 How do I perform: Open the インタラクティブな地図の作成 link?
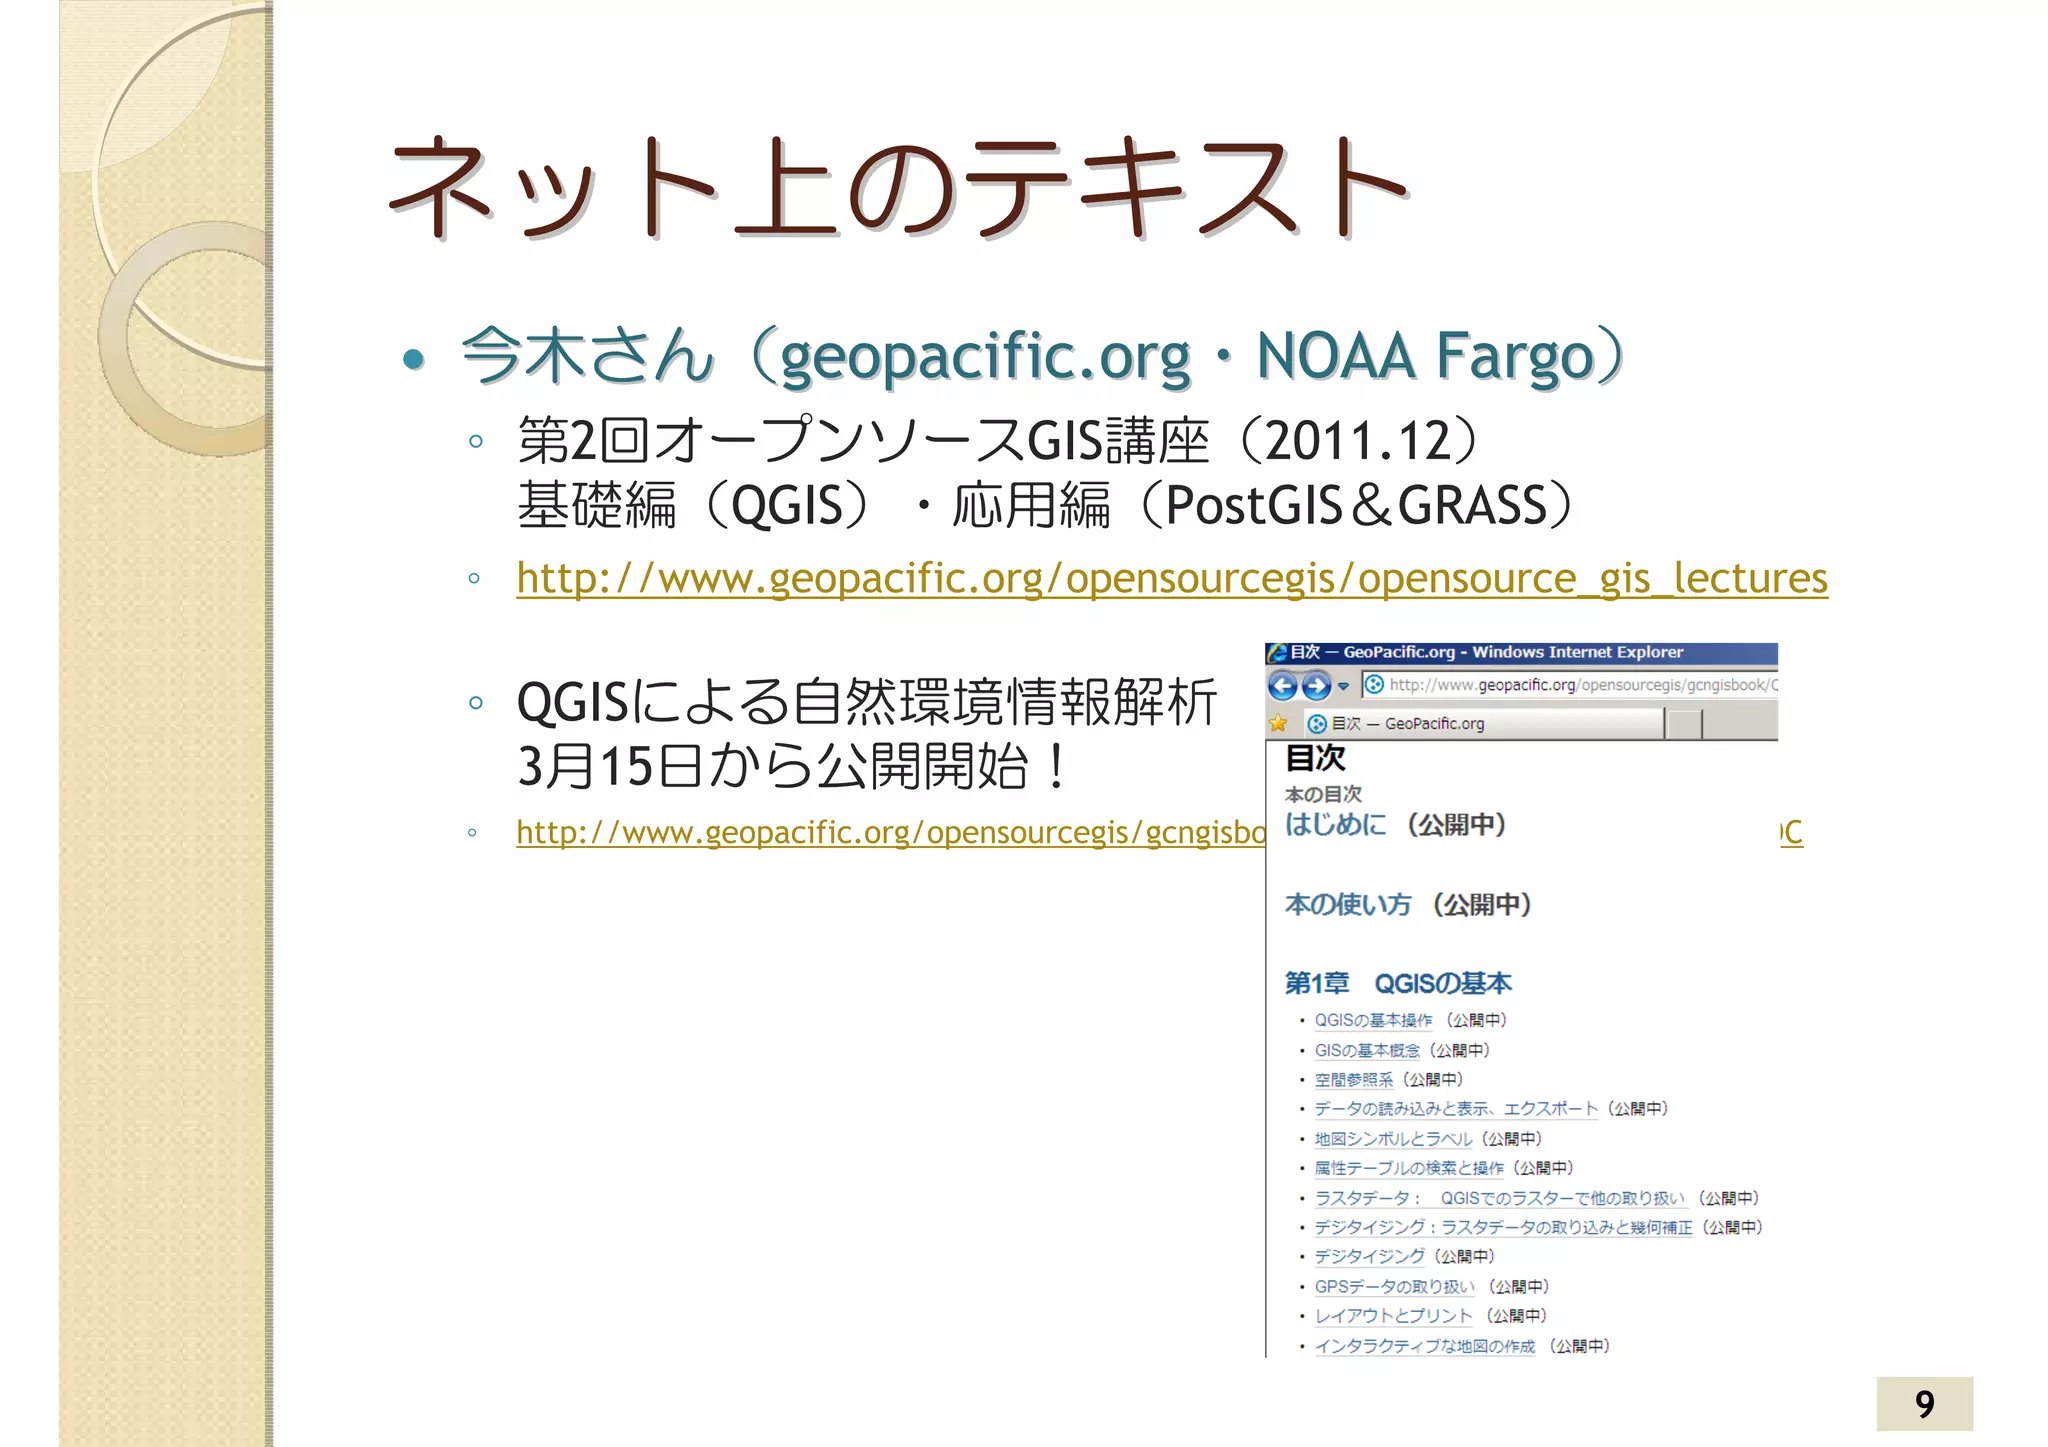coord(1424,1346)
